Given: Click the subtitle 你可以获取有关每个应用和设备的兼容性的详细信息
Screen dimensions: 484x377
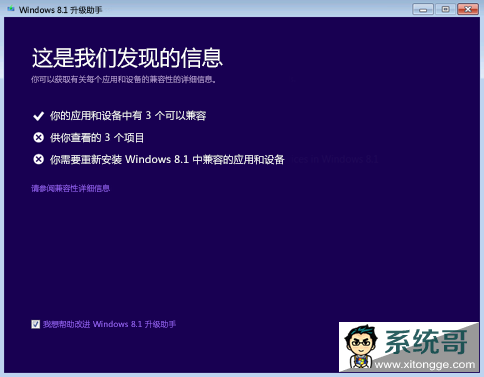Looking at the screenshot, I should 123,79.
